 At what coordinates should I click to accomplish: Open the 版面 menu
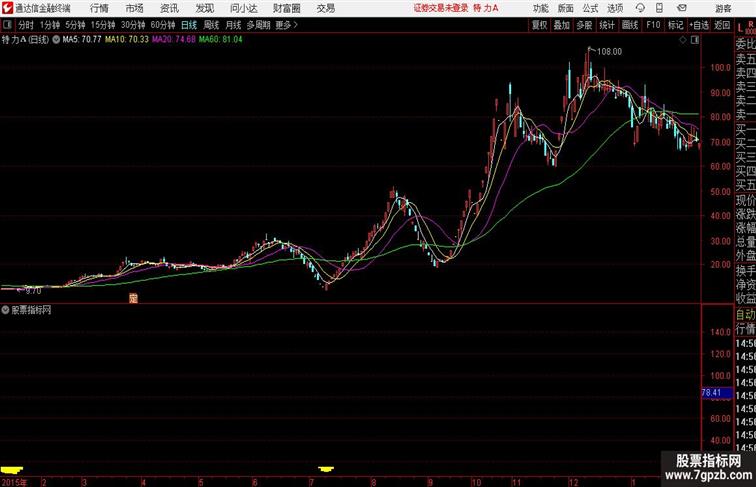[x=566, y=8]
